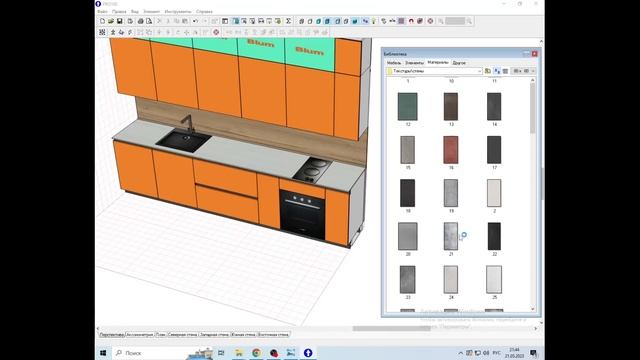Open File Explorer from the taskbar
The image size is (640, 360).
239,353
